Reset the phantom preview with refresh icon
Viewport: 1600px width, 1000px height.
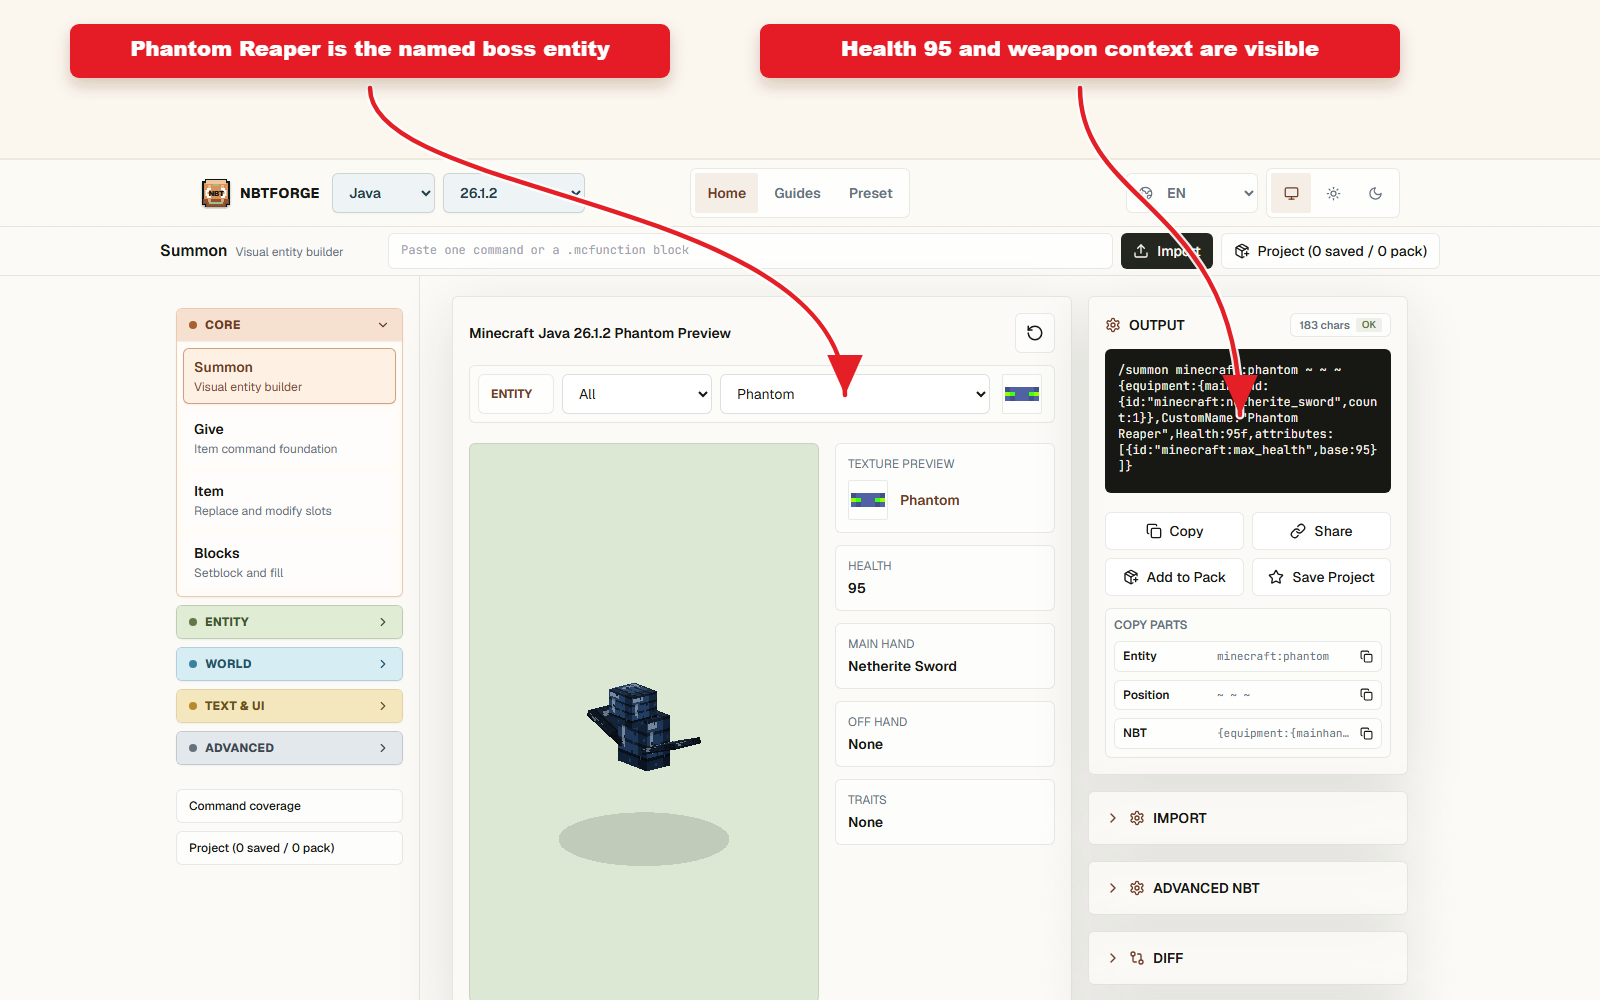[1035, 333]
